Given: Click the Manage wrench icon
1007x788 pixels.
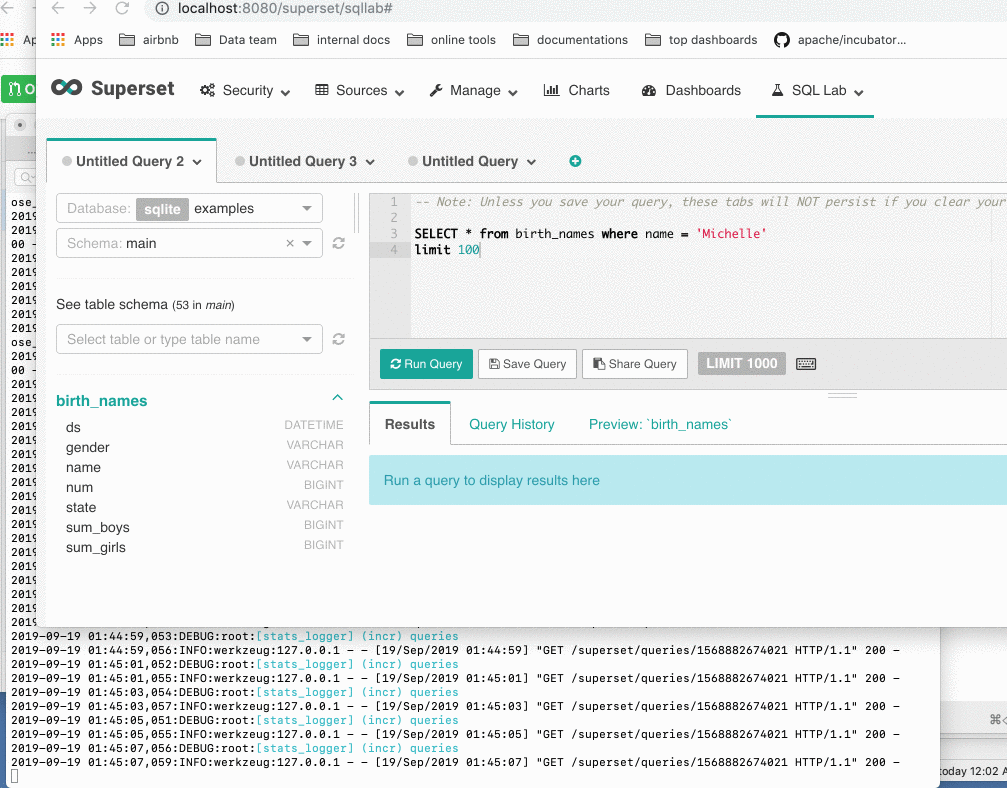Looking at the screenshot, I should [x=436, y=91].
